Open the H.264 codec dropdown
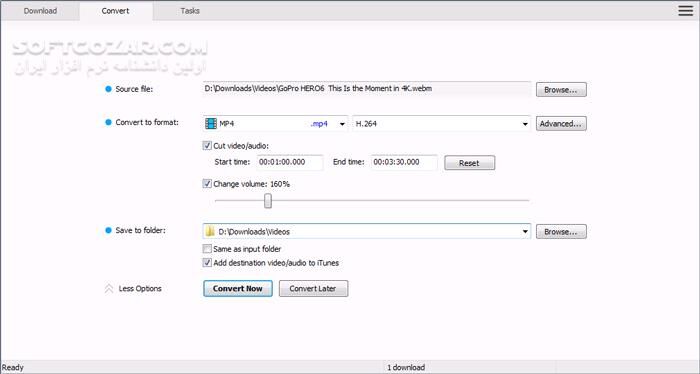This screenshot has width=700, height=374. 525,124
